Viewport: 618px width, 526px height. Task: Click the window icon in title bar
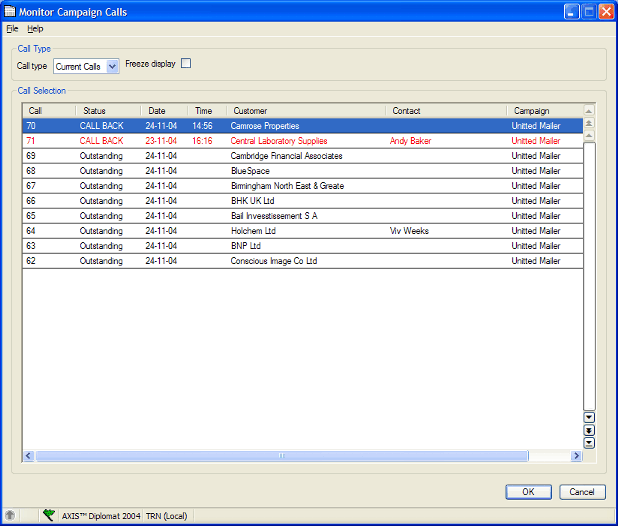coord(10,11)
